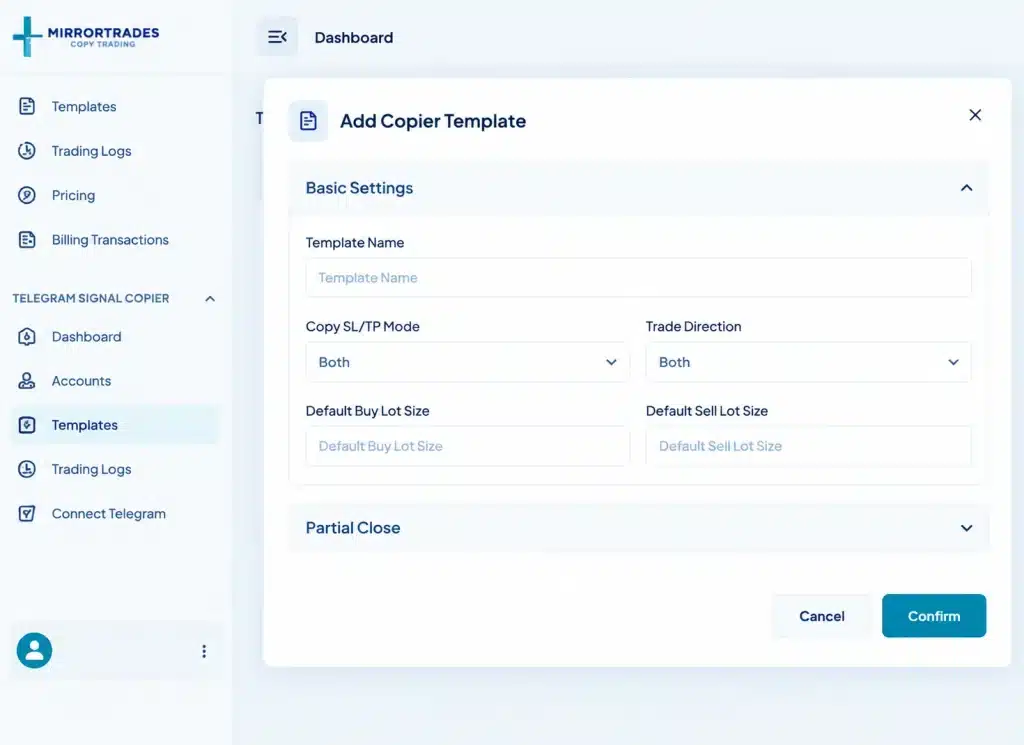Collapse the Telegram Signal Copier section
Image resolution: width=1024 pixels, height=745 pixels.
210,298
